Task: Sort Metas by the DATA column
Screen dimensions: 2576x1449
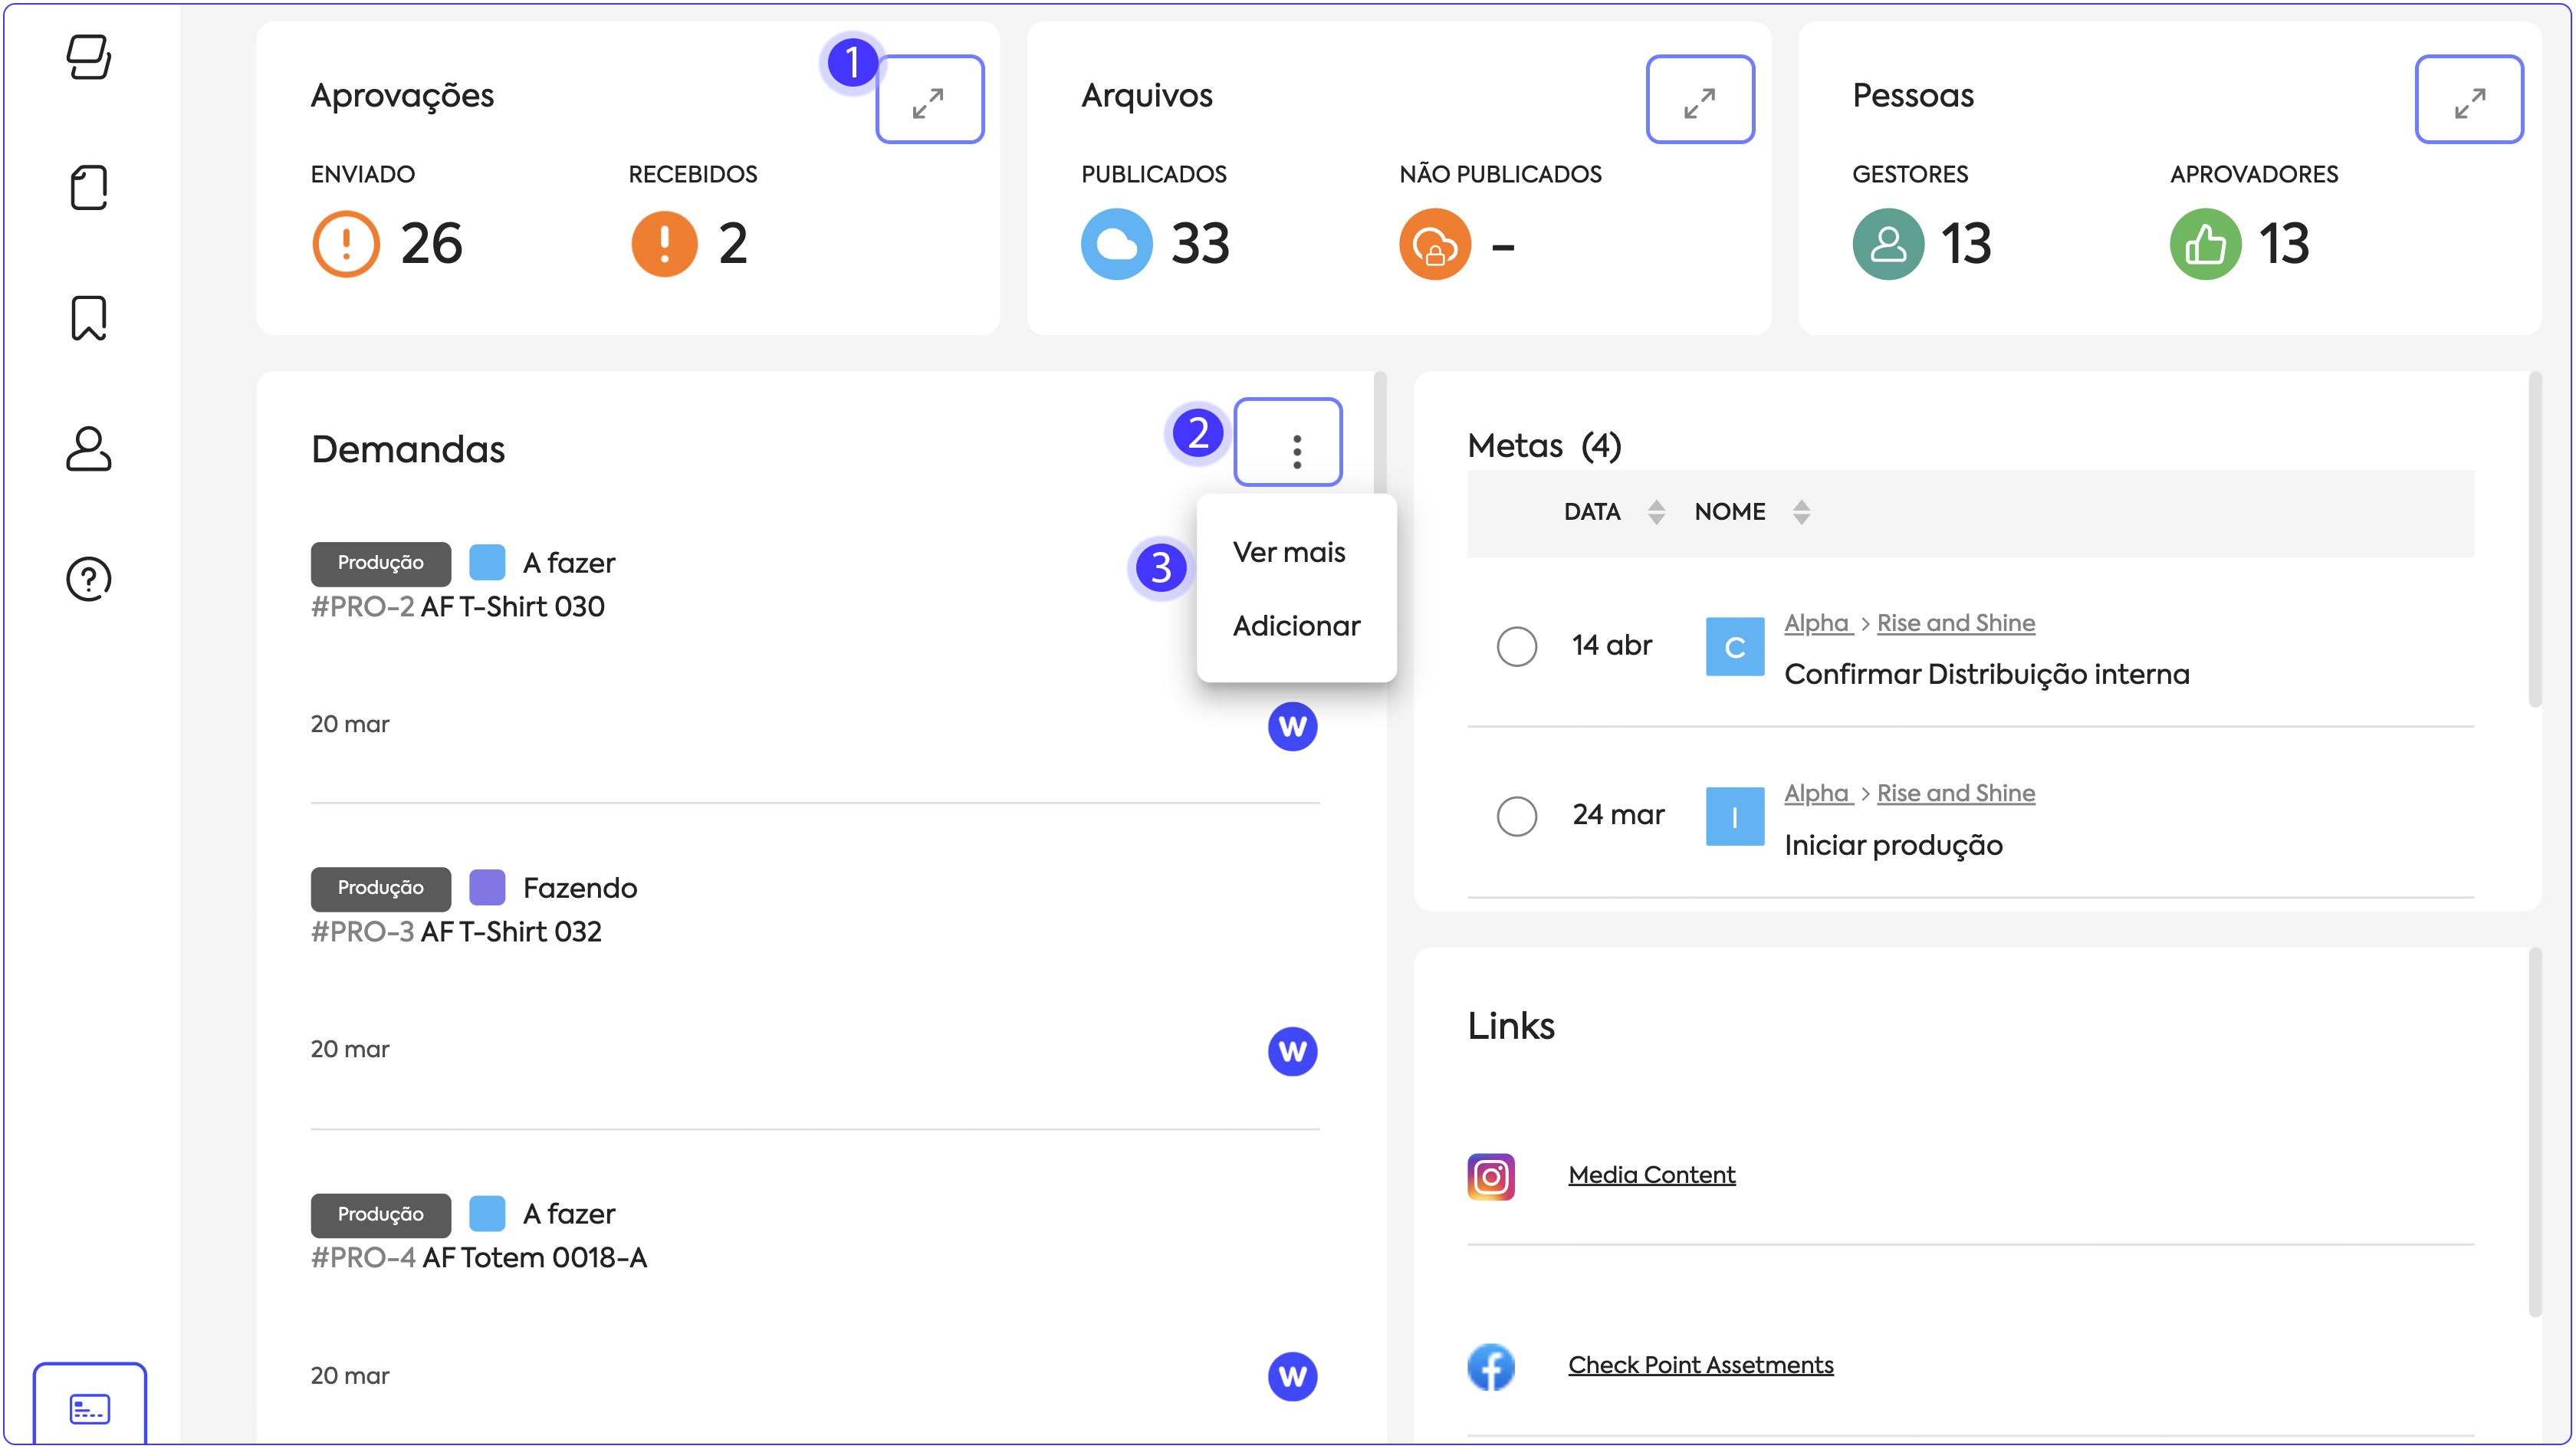Action: 1656,512
